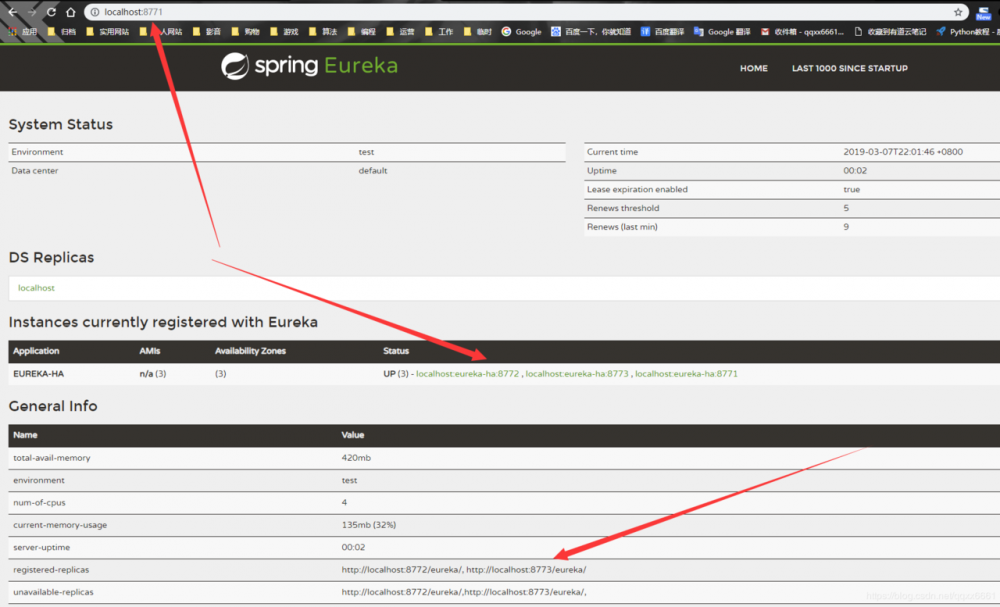Select total-avail-memory value 420mb
1000x607 pixels.
click(x=356, y=458)
